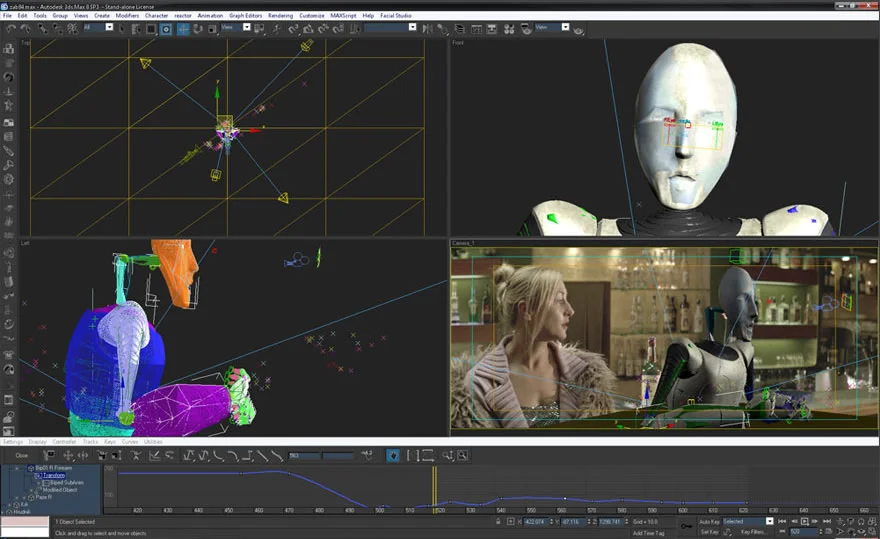This screenshot has width=880, height=539.
Task: Activate the Select and Rotate tool
Action: (x=198, y=29)
